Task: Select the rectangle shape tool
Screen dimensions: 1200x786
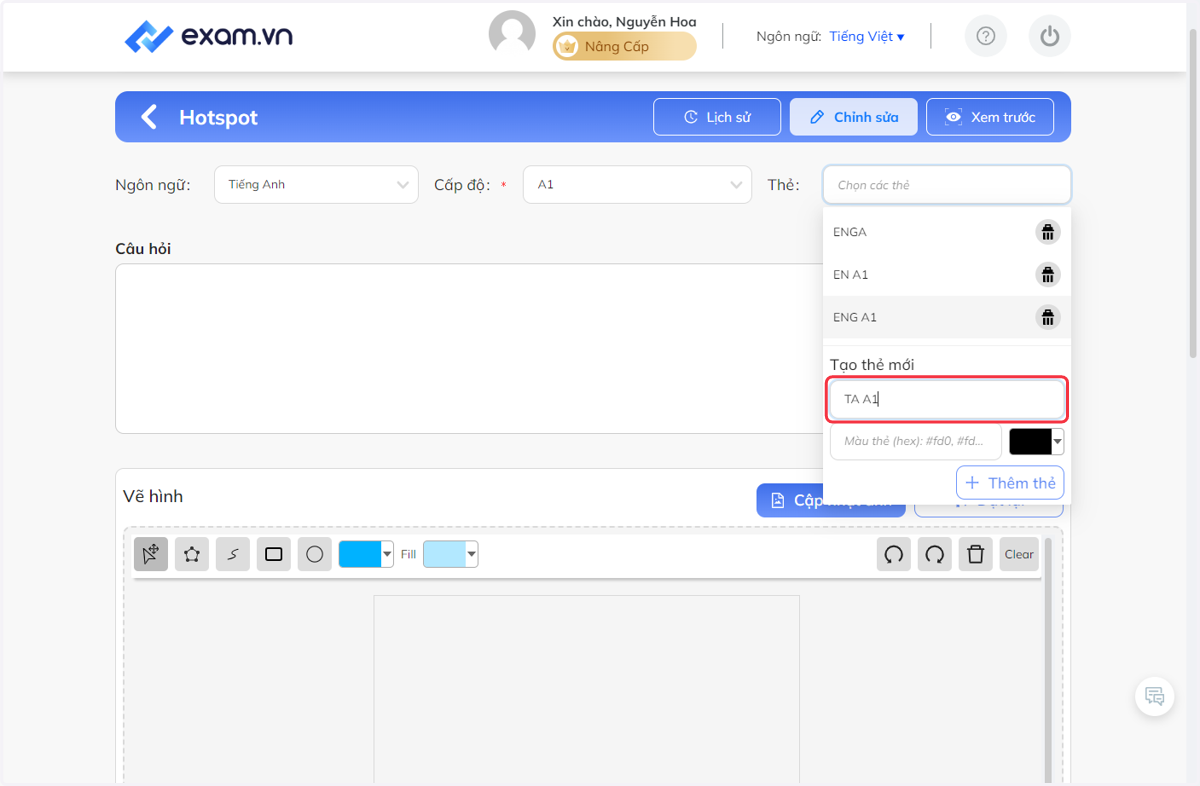Action: click(274, 554)
